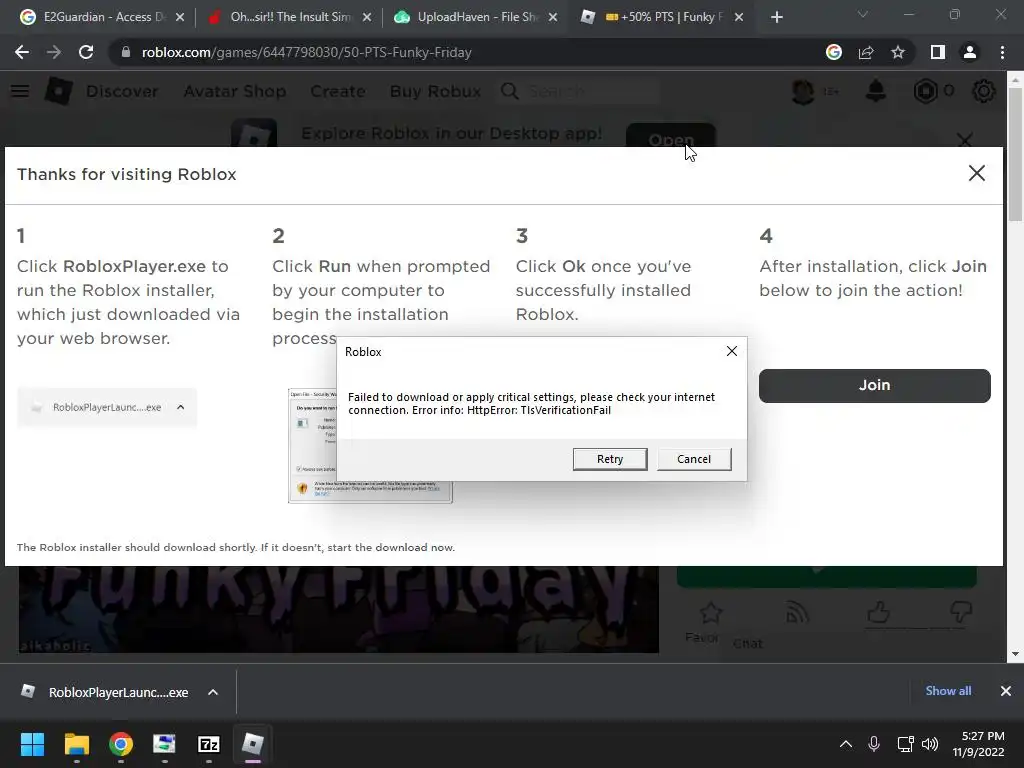Click the thumbs up like icon
This screenshot has width=1024, height=768.
(x=878, y=612)
